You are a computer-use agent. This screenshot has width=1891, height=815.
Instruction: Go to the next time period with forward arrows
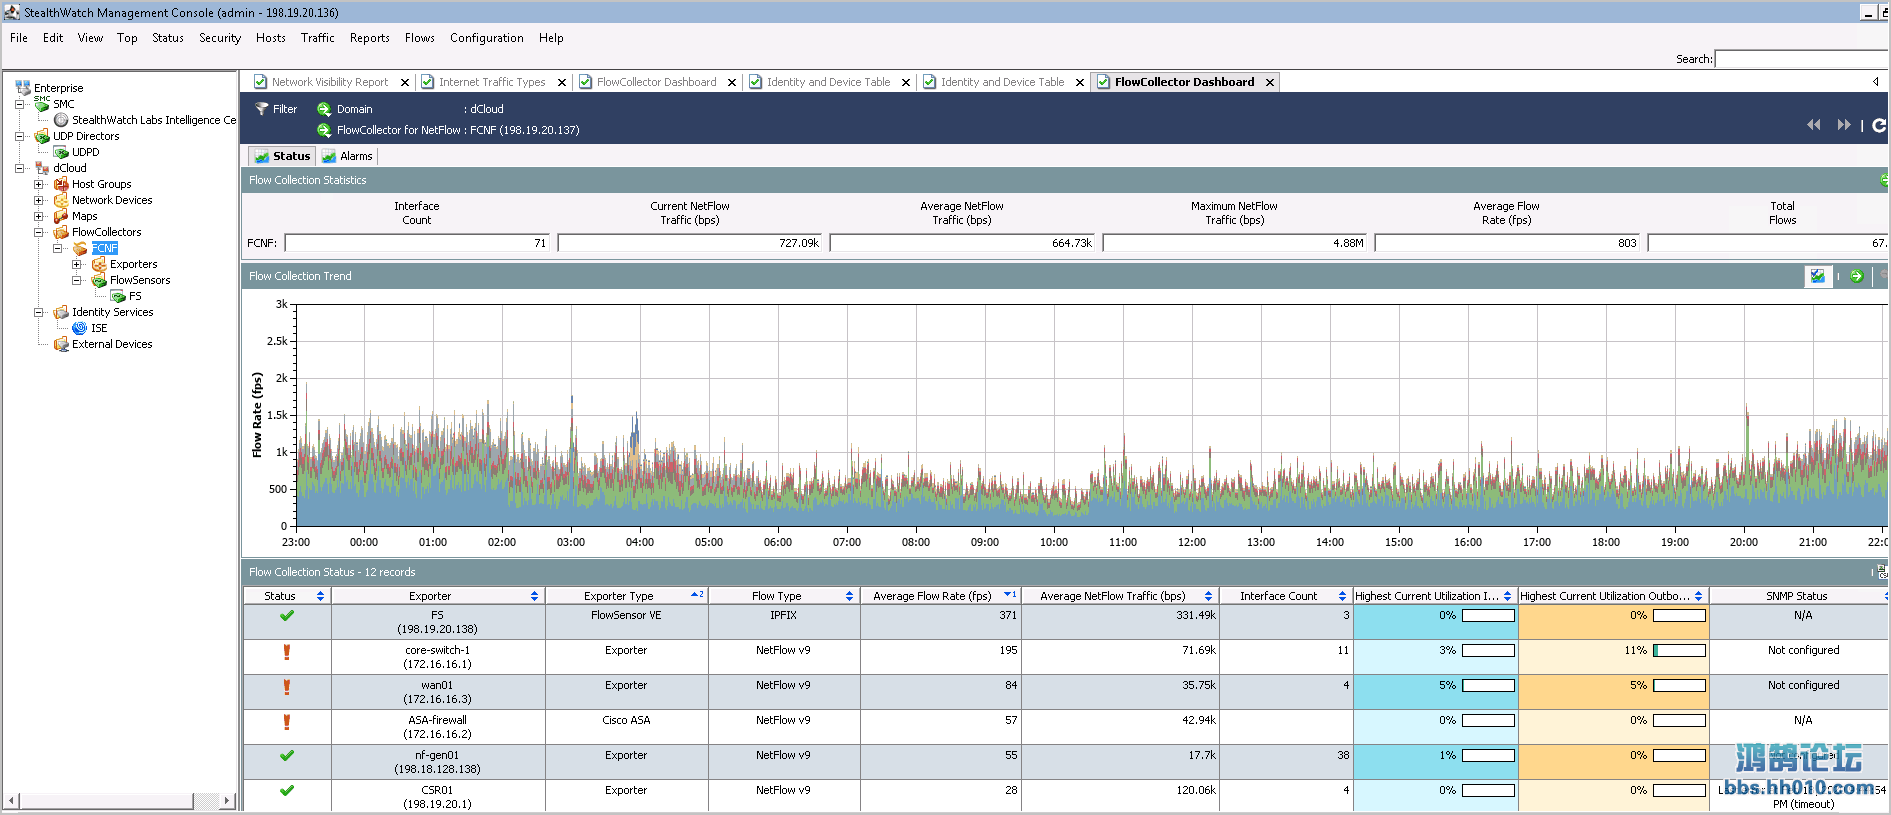(1844, 125)
